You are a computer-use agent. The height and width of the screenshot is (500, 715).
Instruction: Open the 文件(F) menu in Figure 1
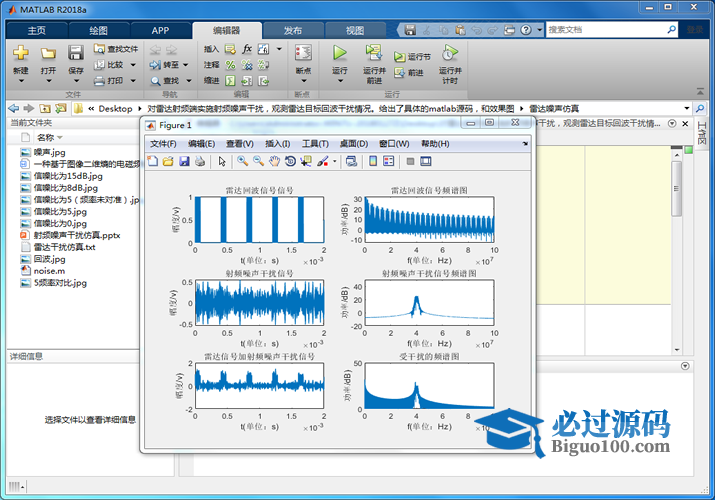click(x=163, y=144)
